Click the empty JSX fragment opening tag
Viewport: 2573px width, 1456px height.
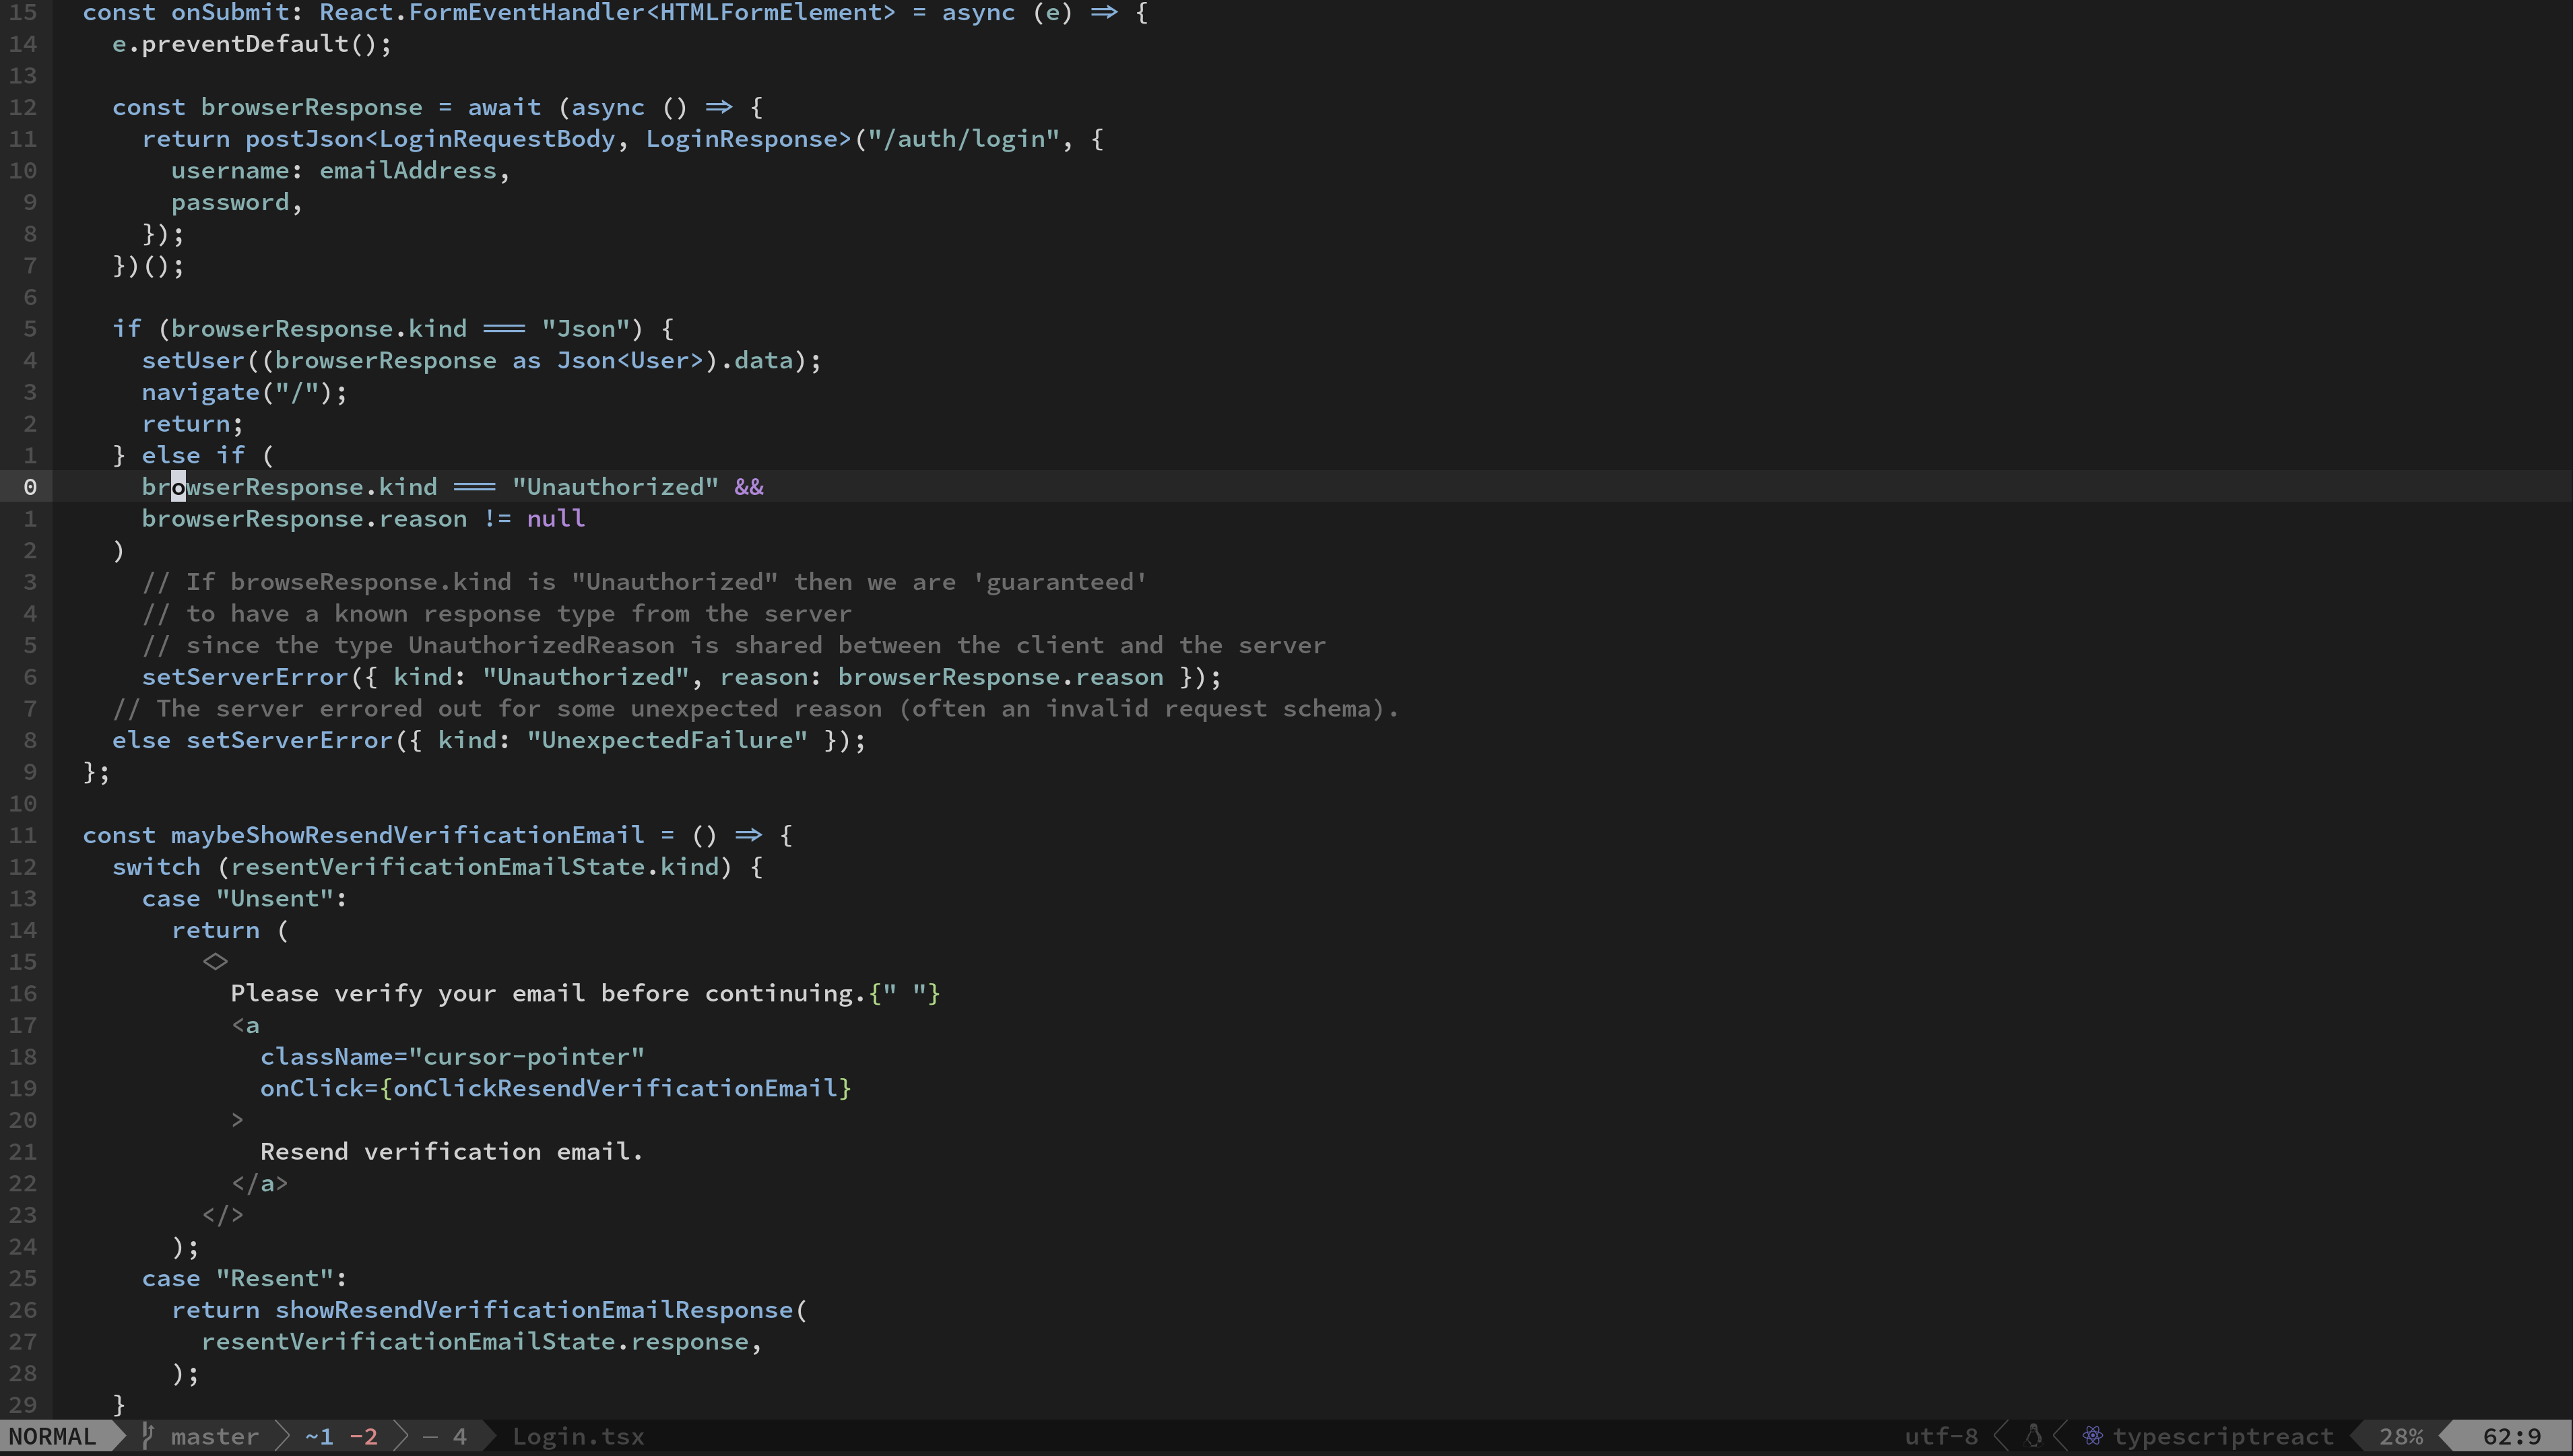[215, 961]
